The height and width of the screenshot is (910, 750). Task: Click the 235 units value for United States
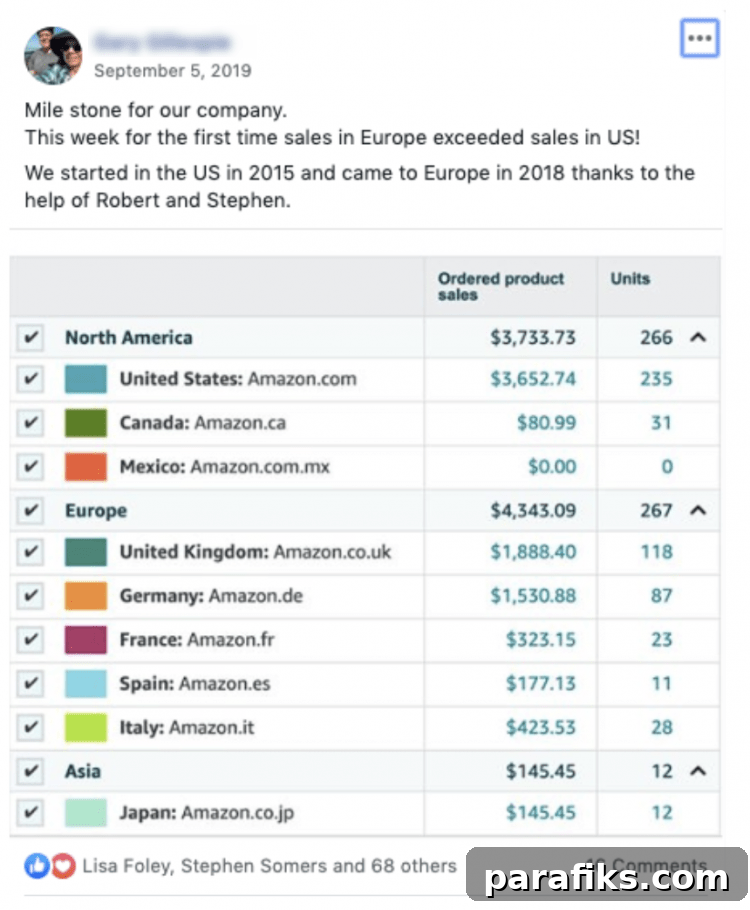[x=656, y=379]
